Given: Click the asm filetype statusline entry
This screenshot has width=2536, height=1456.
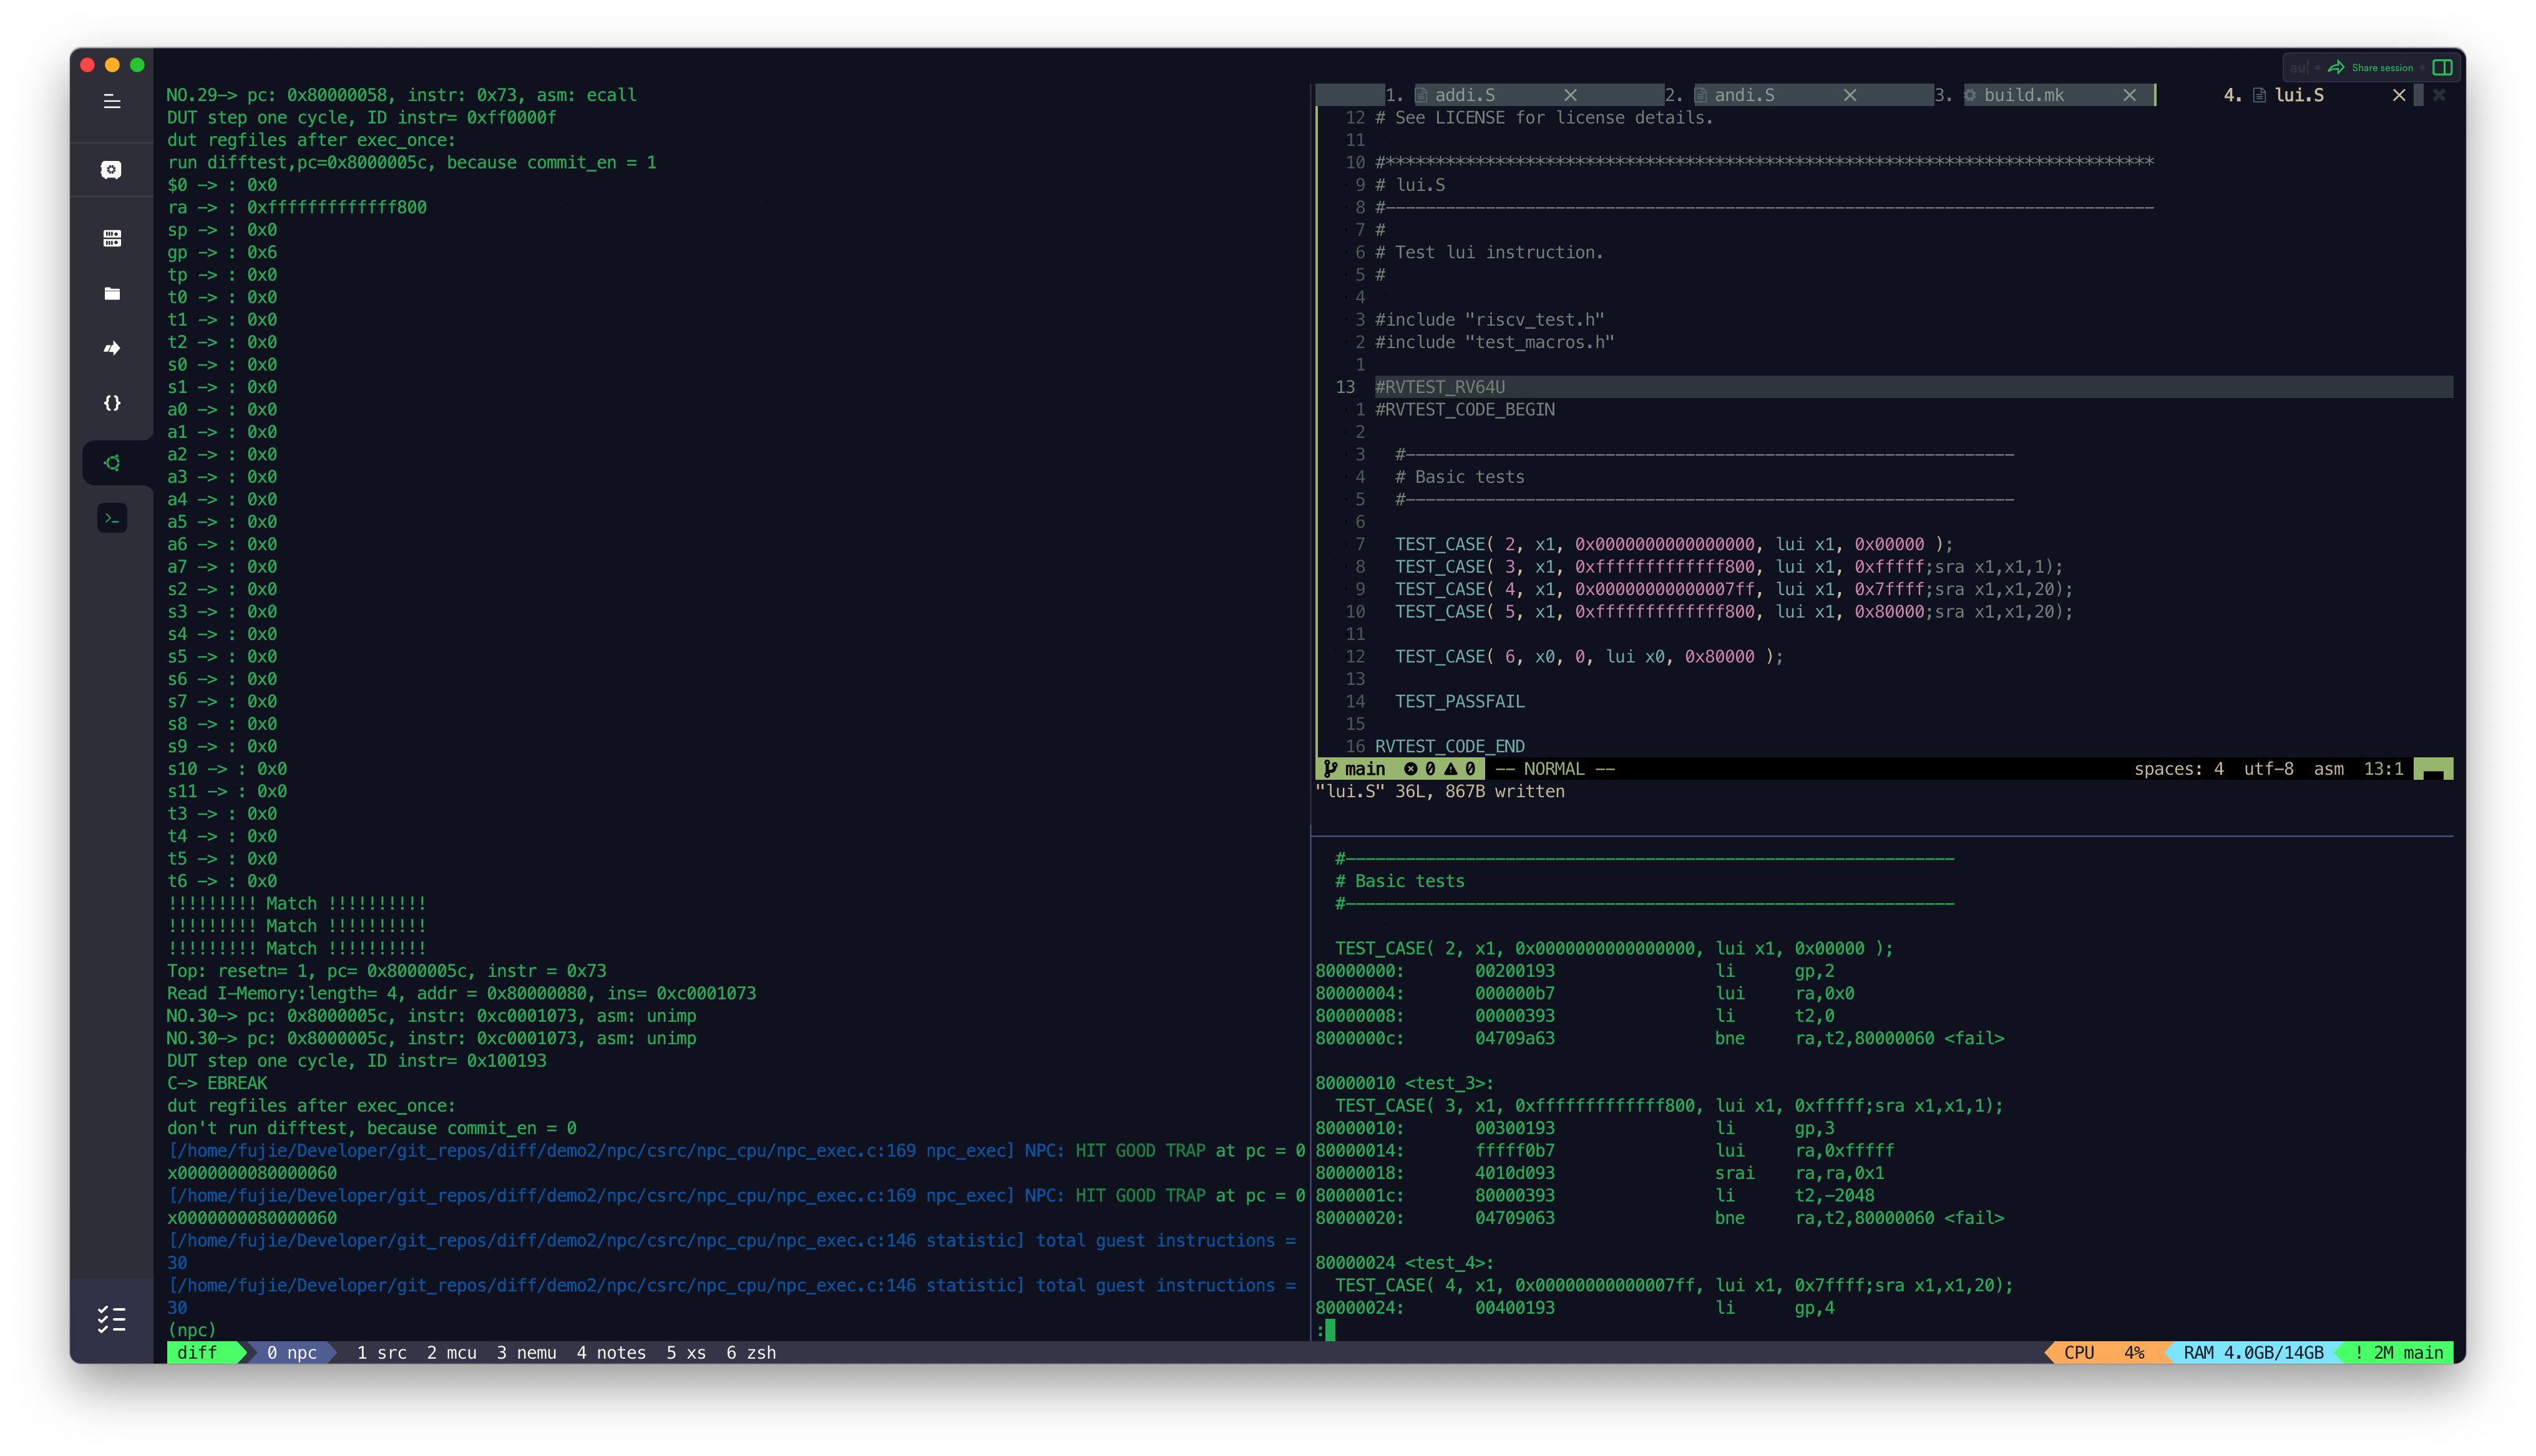Looking at the screenshot, I should coord(2328,768).
